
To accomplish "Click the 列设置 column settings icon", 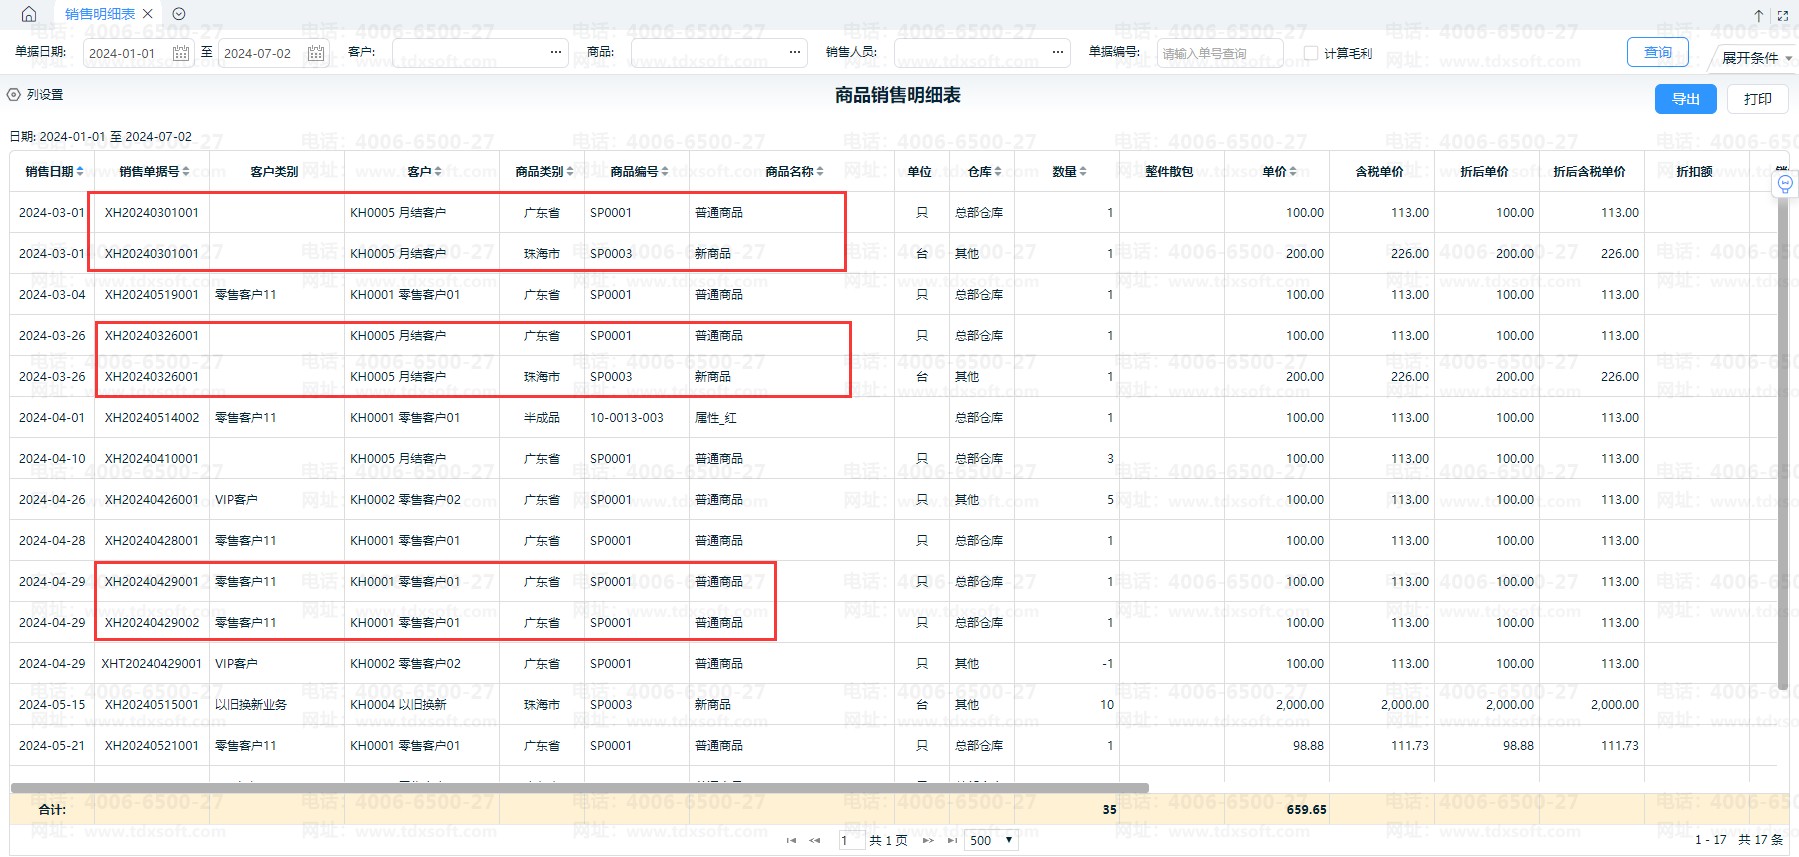I will point(14,95).
